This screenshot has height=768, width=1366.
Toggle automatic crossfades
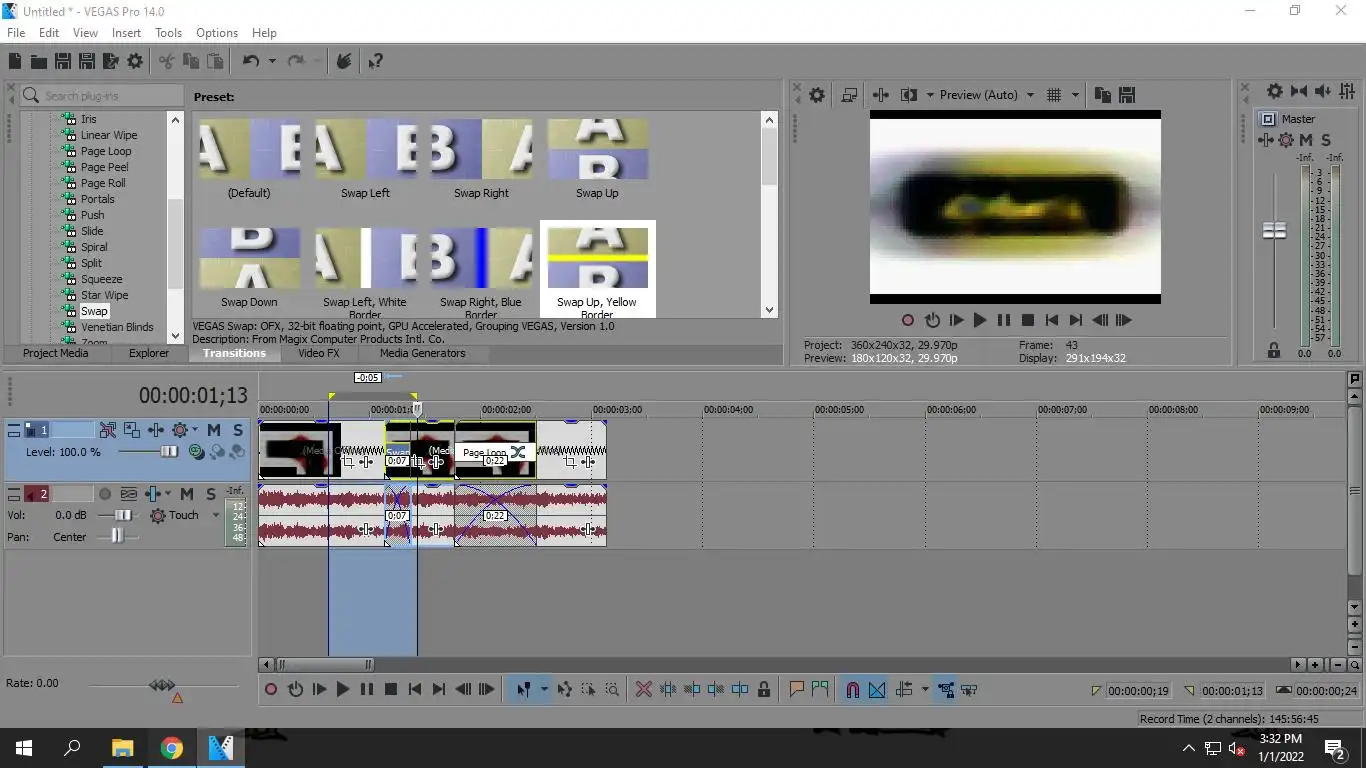click(x=877, y=690)
